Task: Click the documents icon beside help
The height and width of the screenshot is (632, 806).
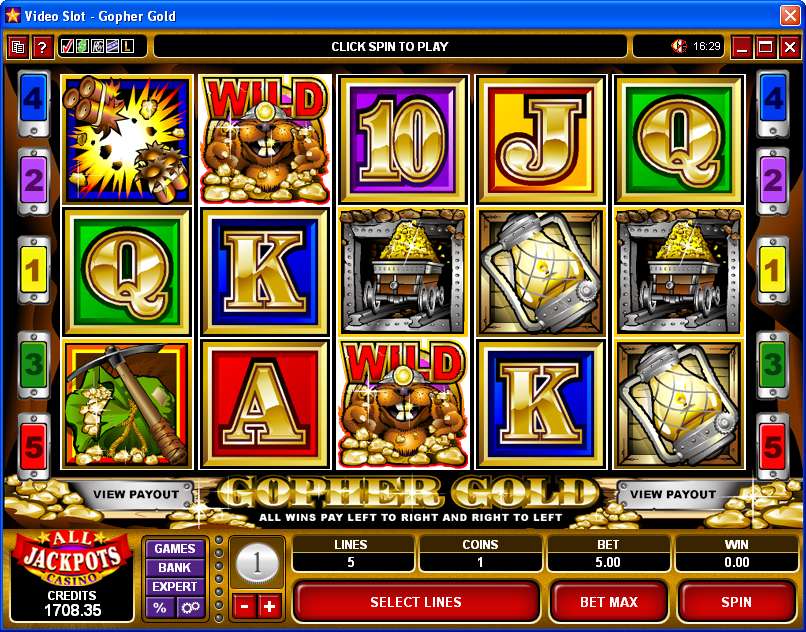Action: [18, 47]
